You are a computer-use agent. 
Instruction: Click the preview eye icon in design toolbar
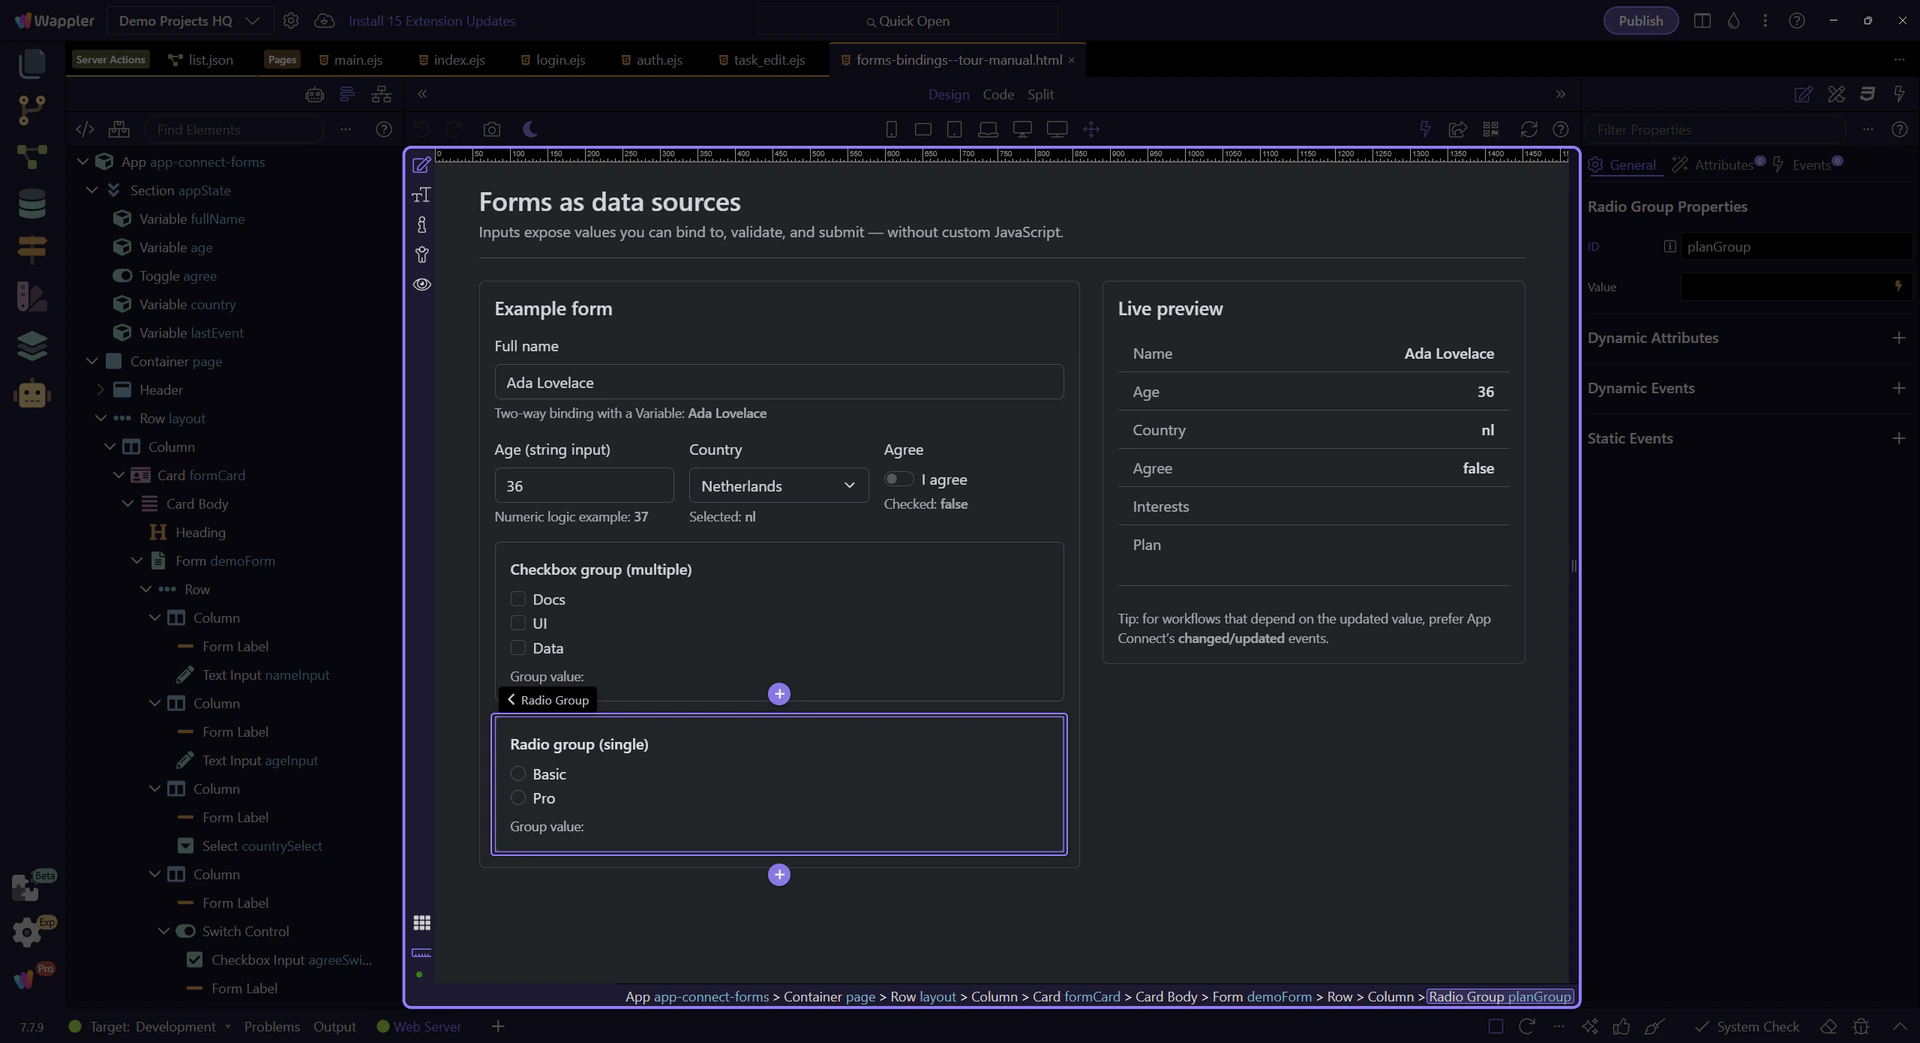coord(422,284)
